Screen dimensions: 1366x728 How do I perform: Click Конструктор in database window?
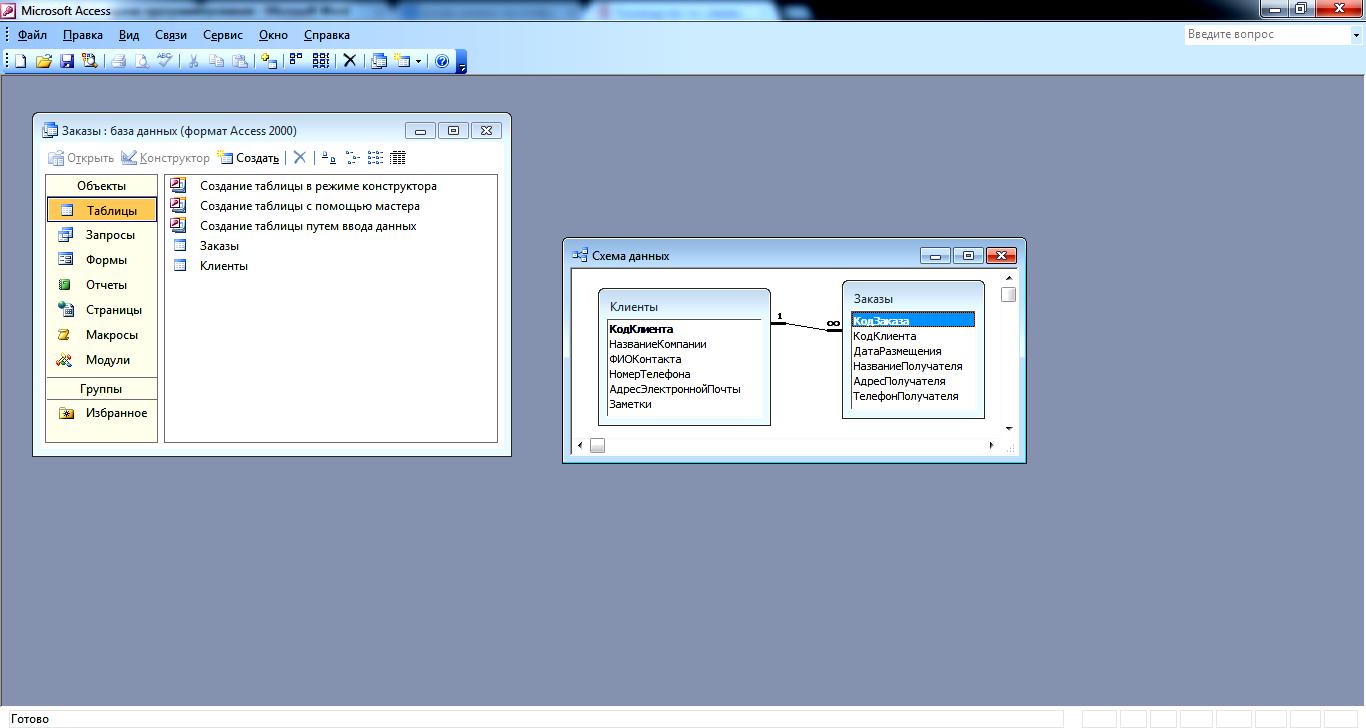pos(165,158)
